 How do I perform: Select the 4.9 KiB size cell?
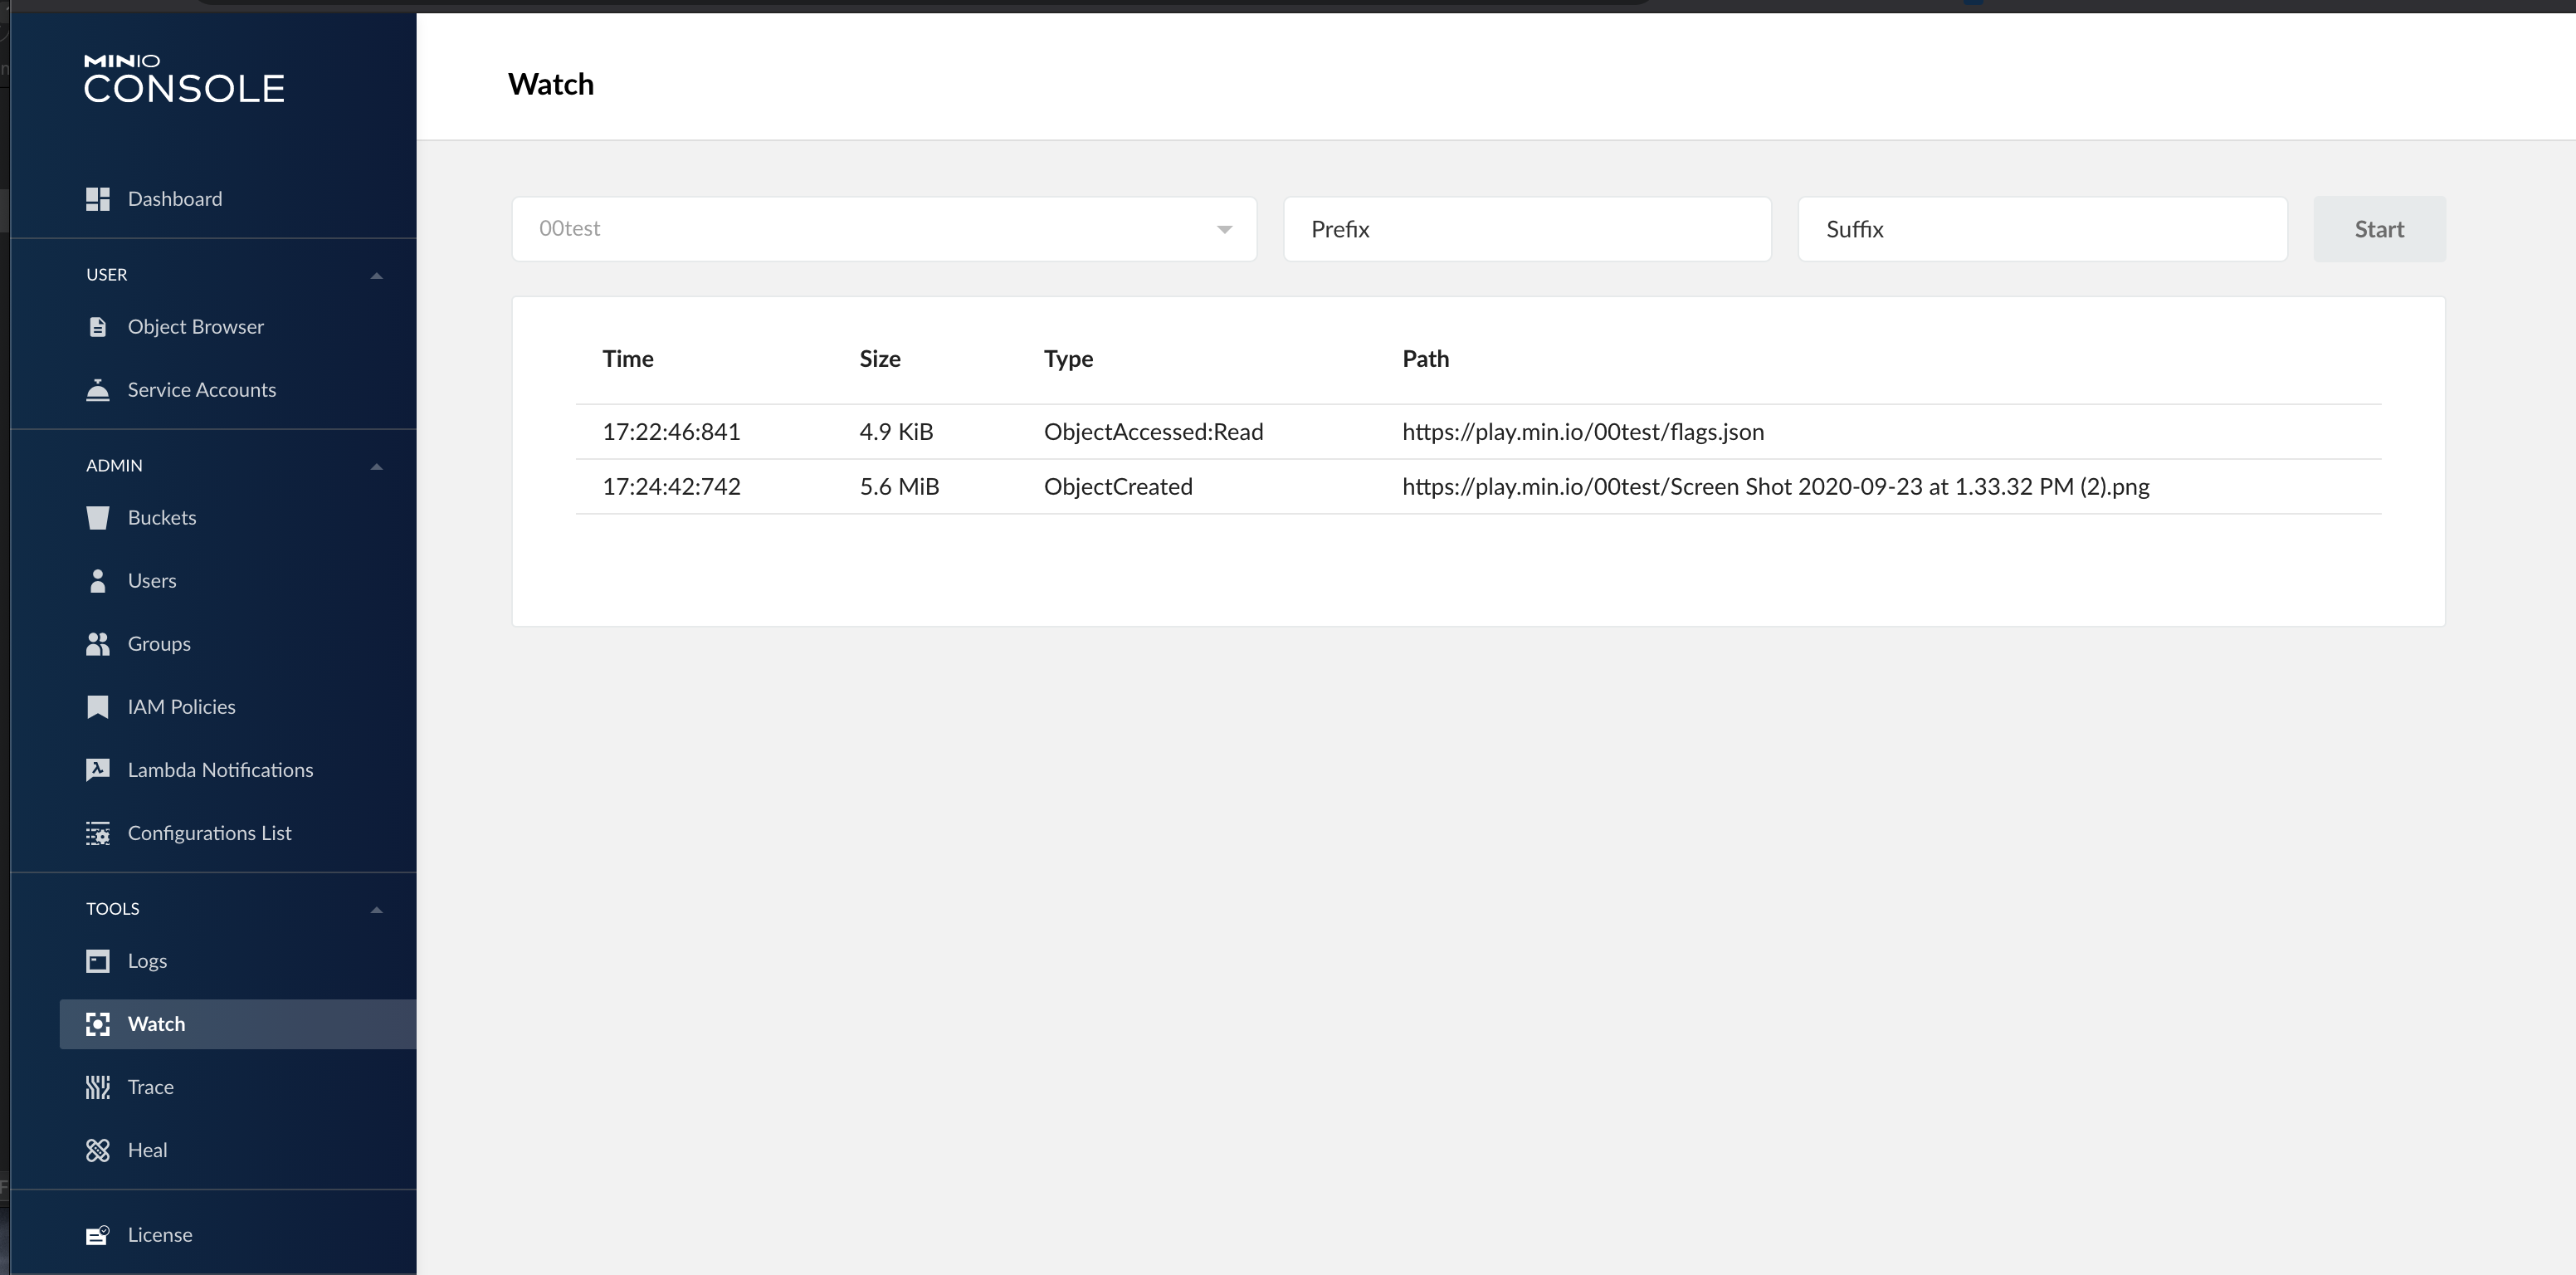click(896, 432)
